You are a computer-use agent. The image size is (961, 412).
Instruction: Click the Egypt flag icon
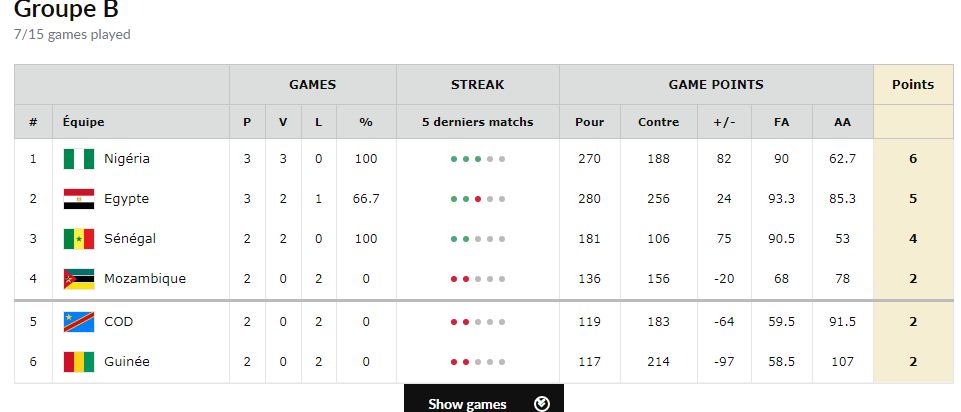(x=78, y=199)
